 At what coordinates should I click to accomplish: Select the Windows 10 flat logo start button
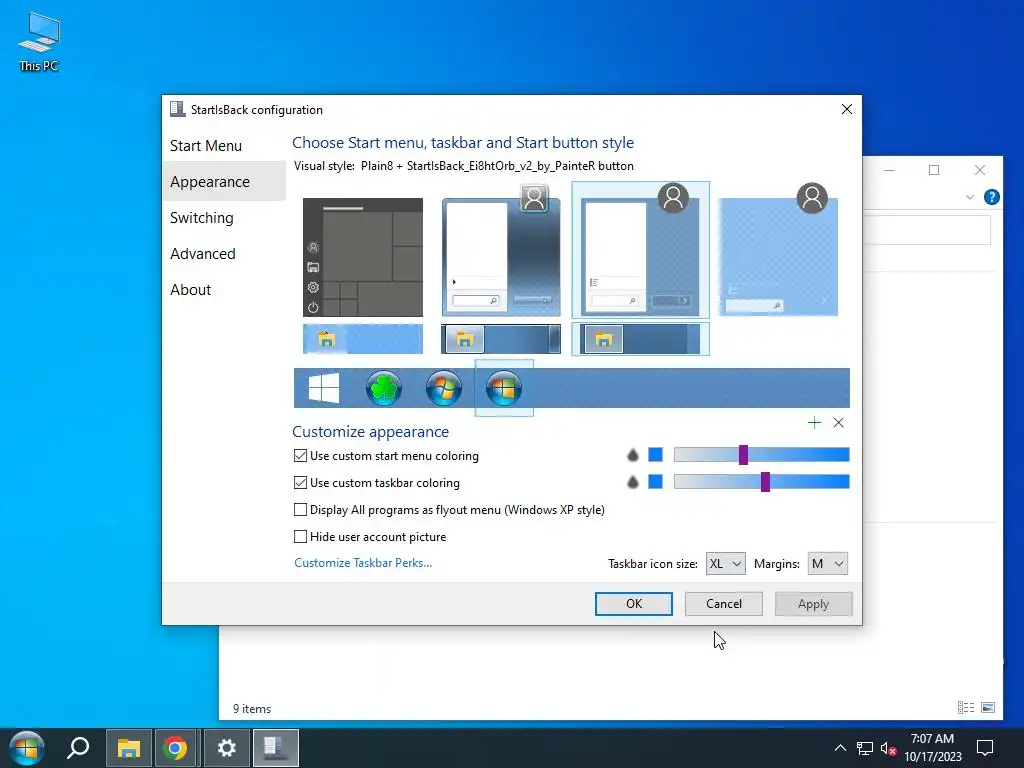point(324,389)
